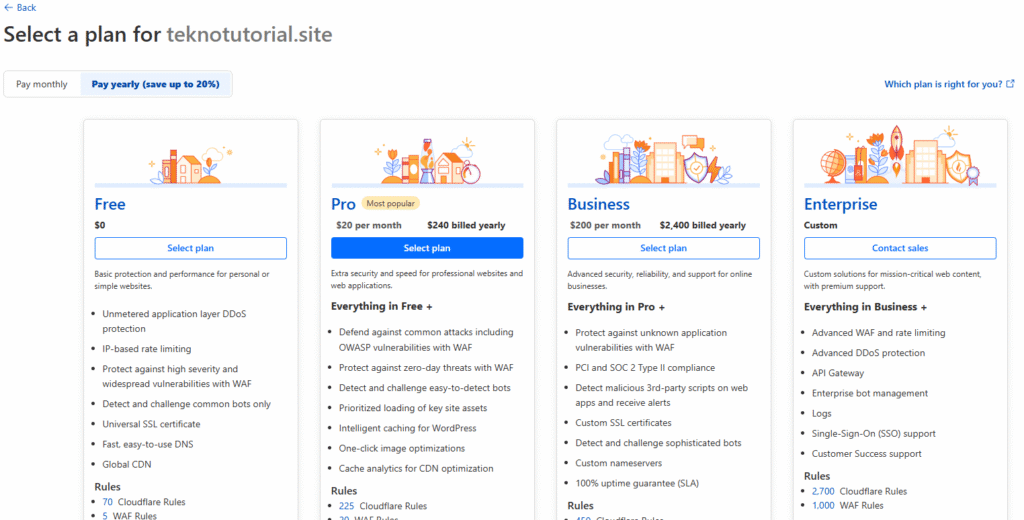The height and width of the screenshot is (520, 1024).
Task: Click the Business plan illustration
Action: click(x=664, y=159)
